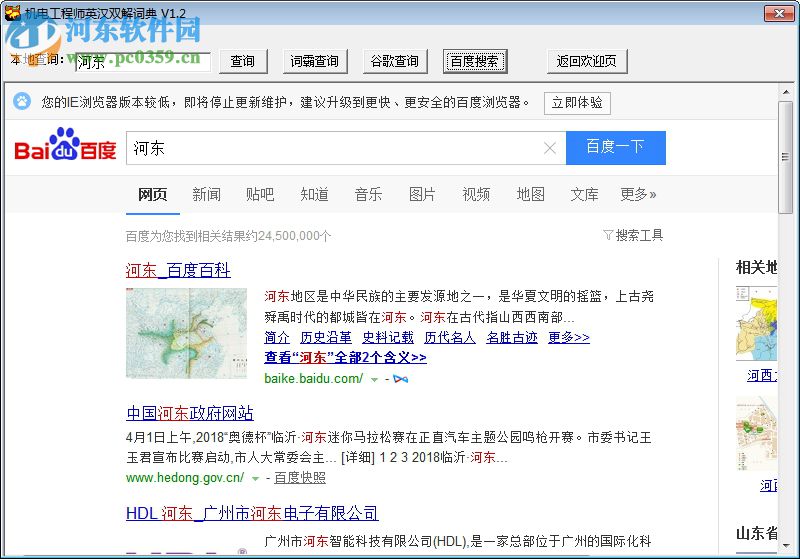Click the 返回欢迎页 button

(x=587, y=61)
